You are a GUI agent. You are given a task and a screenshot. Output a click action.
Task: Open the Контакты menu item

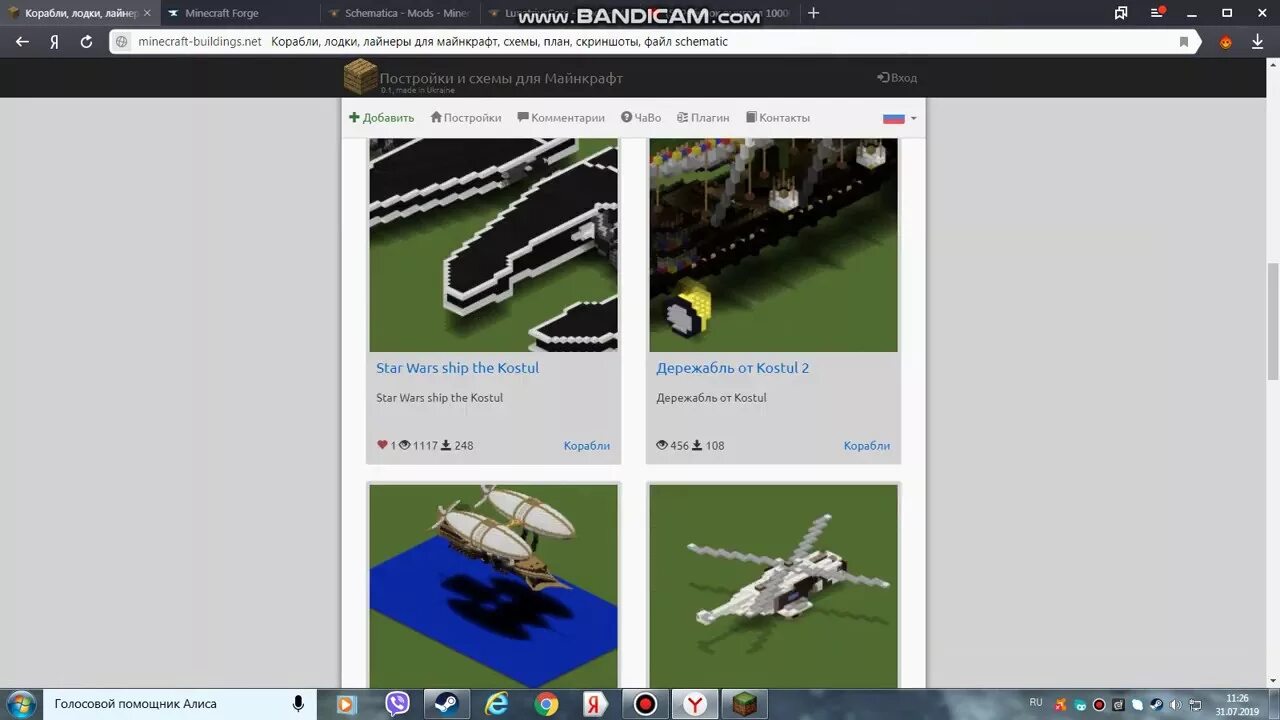tap(778, 118)
